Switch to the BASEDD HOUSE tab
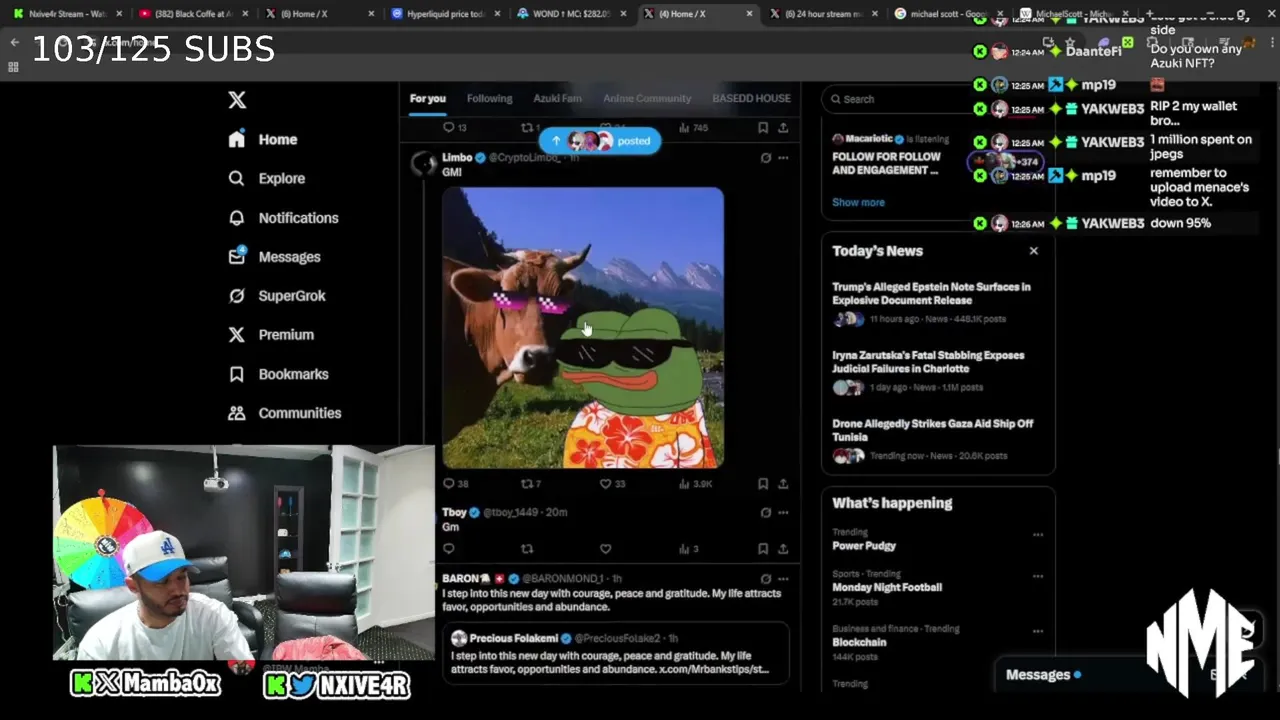Viewport: 1280px width, 720px height. click(751, 98)
